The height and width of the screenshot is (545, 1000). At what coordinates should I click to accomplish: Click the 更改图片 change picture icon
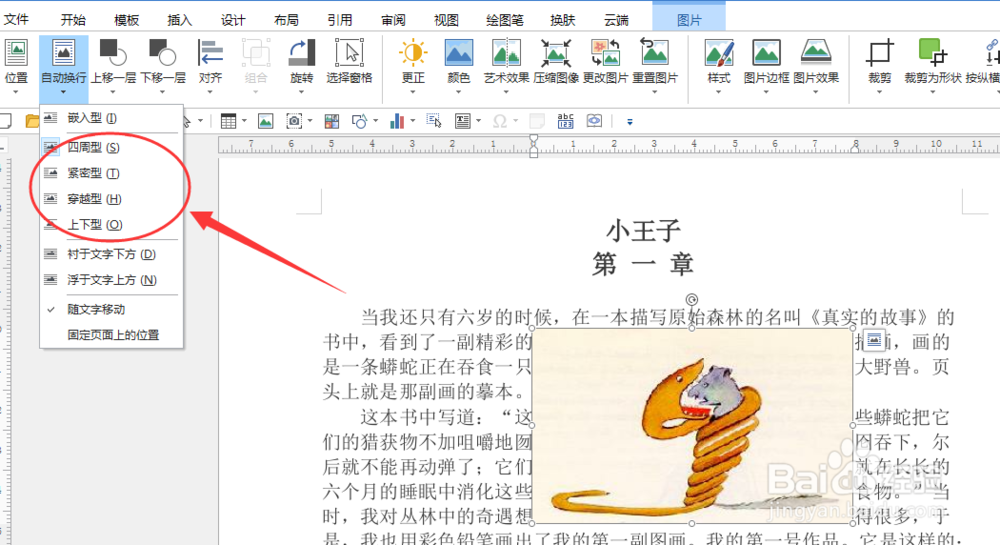(x=605, y=53)
